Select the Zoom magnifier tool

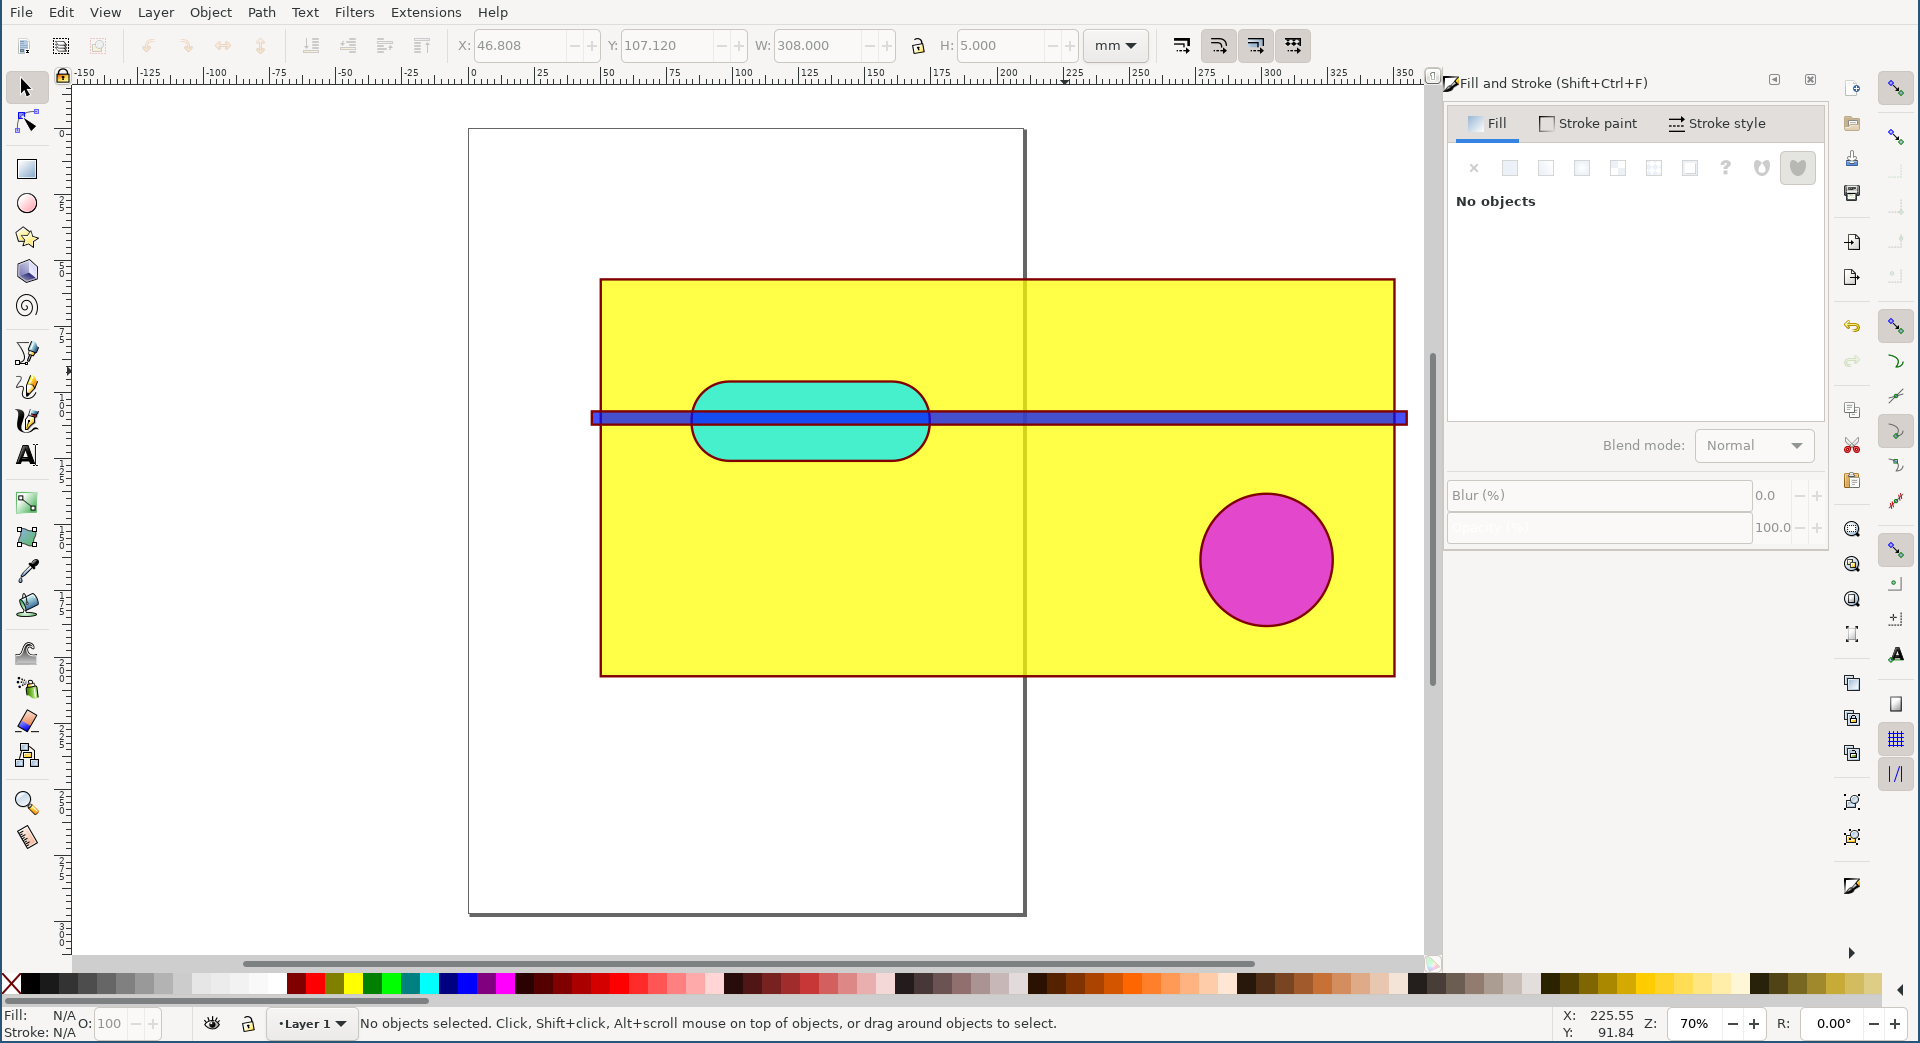26,802
